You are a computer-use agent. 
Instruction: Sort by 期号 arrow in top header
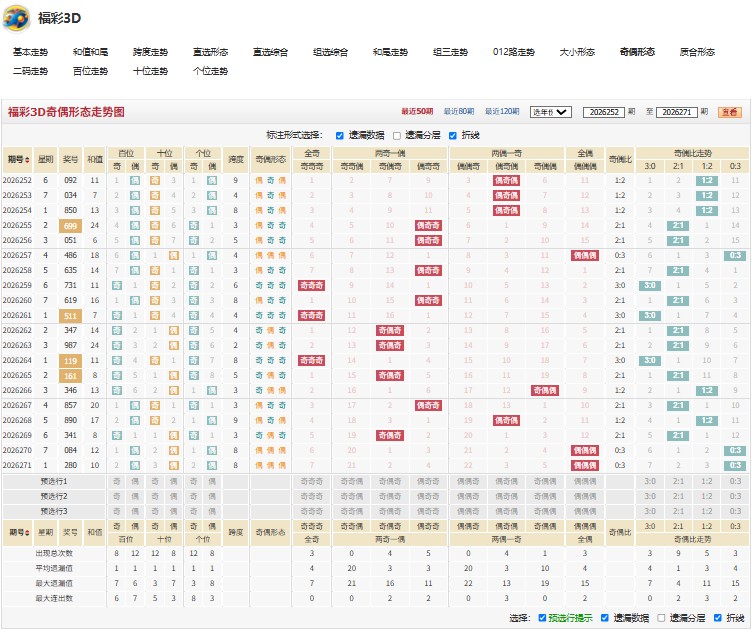[27, 160]
